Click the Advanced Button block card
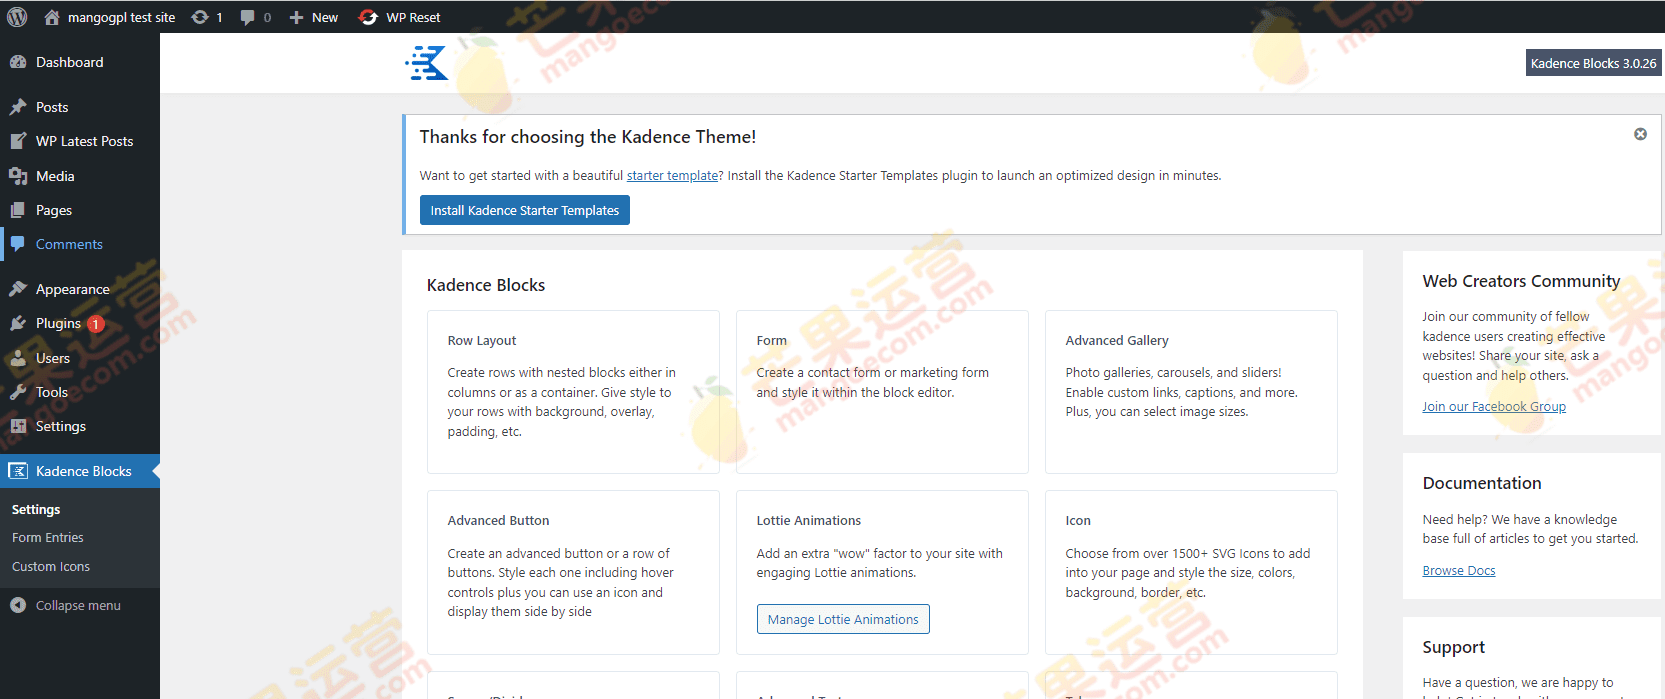The image size is (1665, 699). (x=573, y=572)
